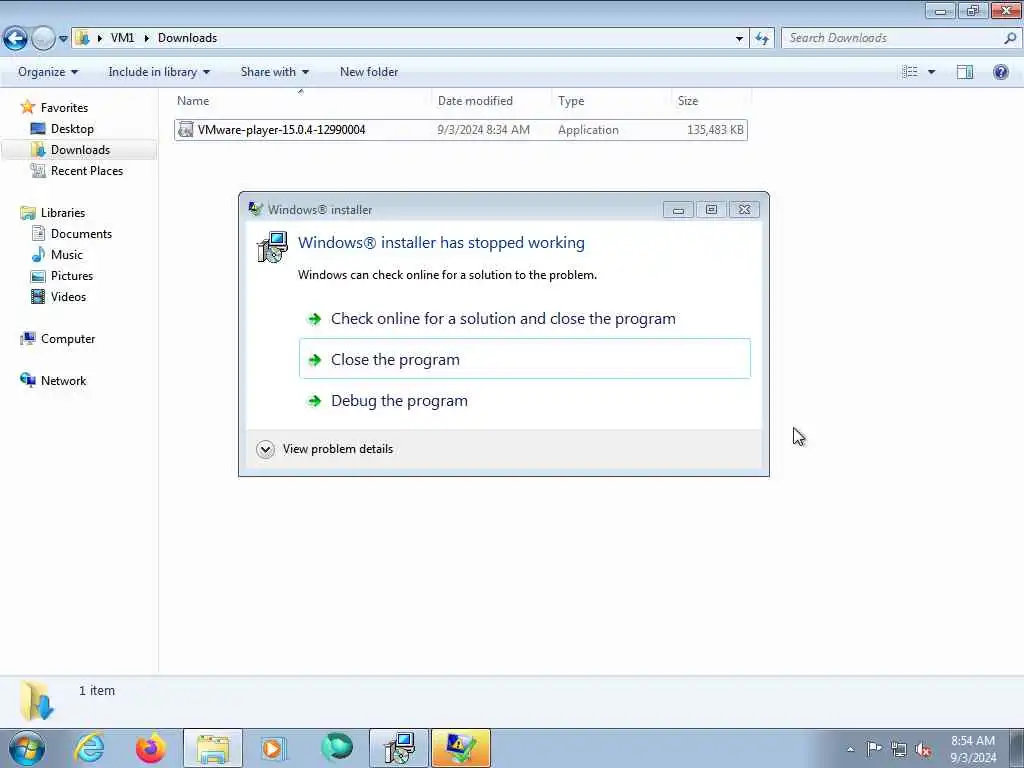
Task: Open the Include in library menu
Action: click(x=159, y=72)
